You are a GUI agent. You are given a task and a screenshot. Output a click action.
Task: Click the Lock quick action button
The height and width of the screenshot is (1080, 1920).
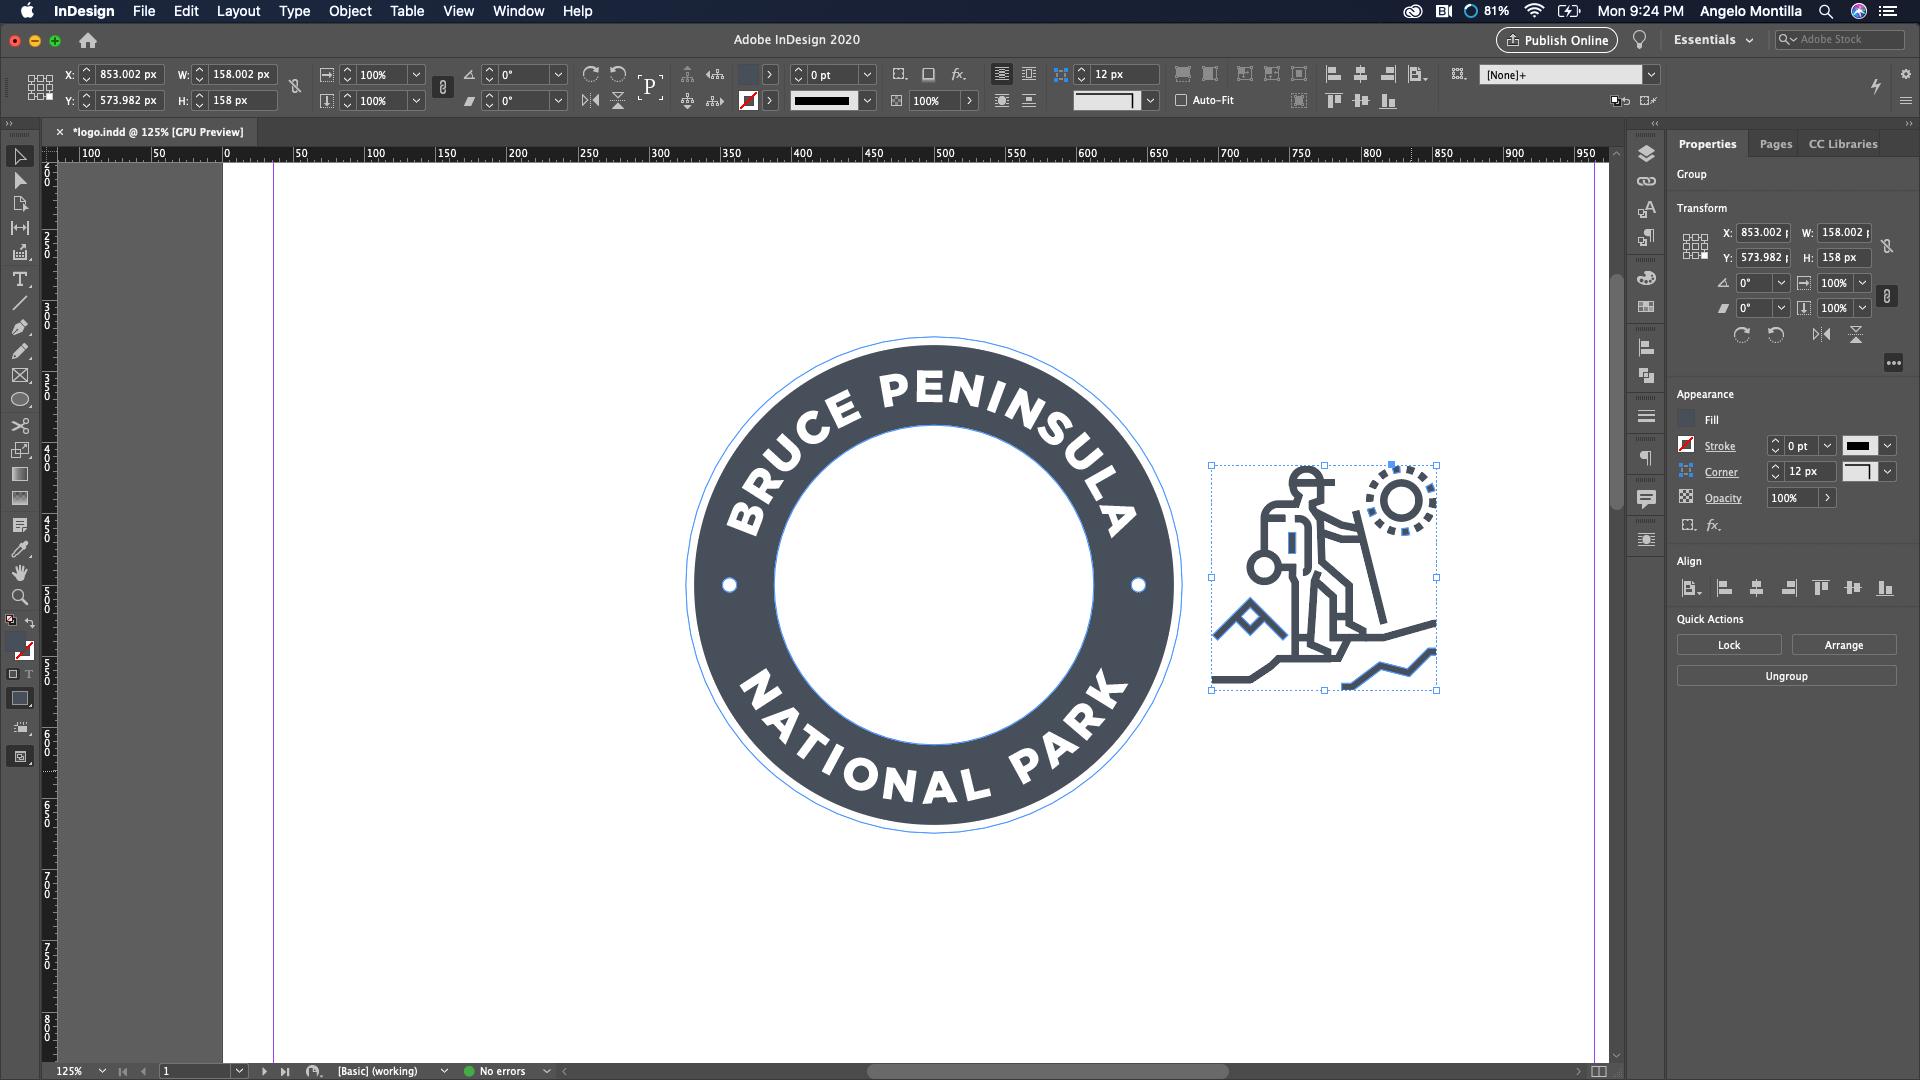point(1729,645)
